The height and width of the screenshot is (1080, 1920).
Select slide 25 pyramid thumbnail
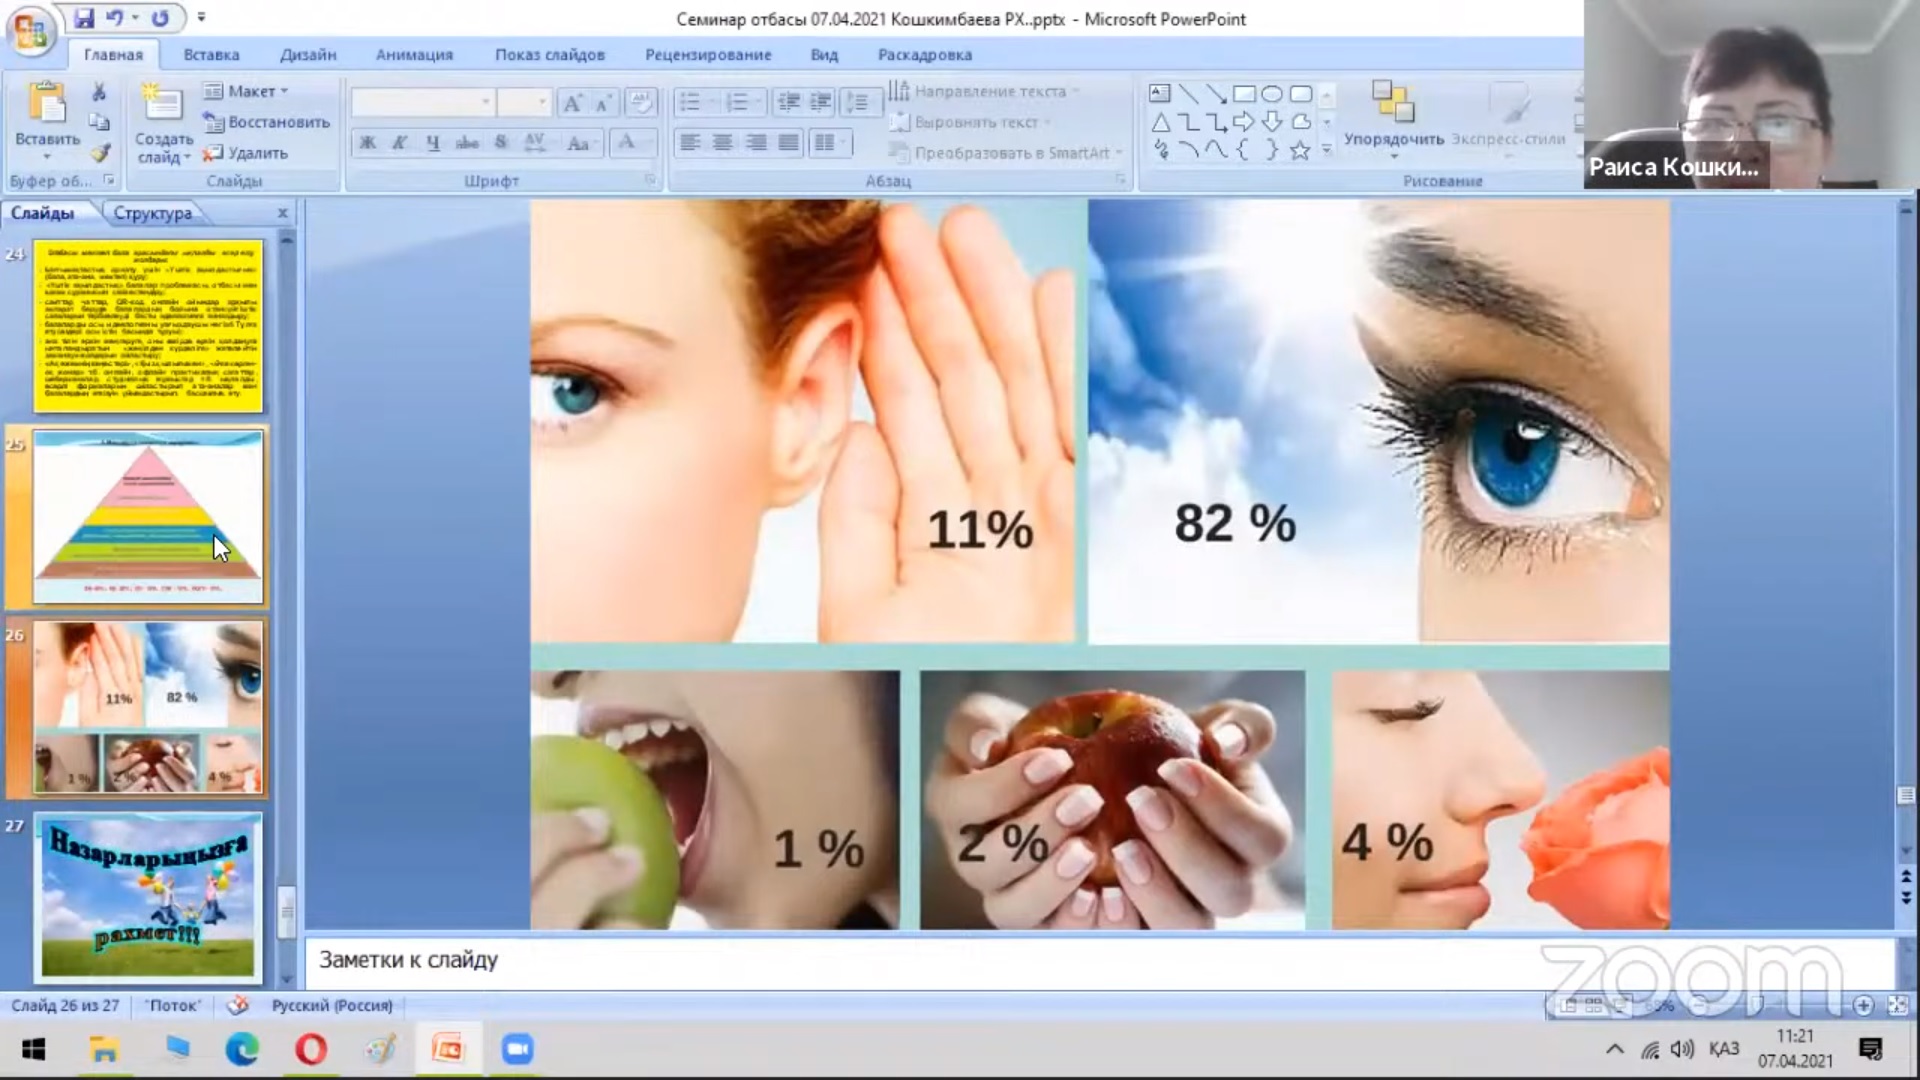148,517
